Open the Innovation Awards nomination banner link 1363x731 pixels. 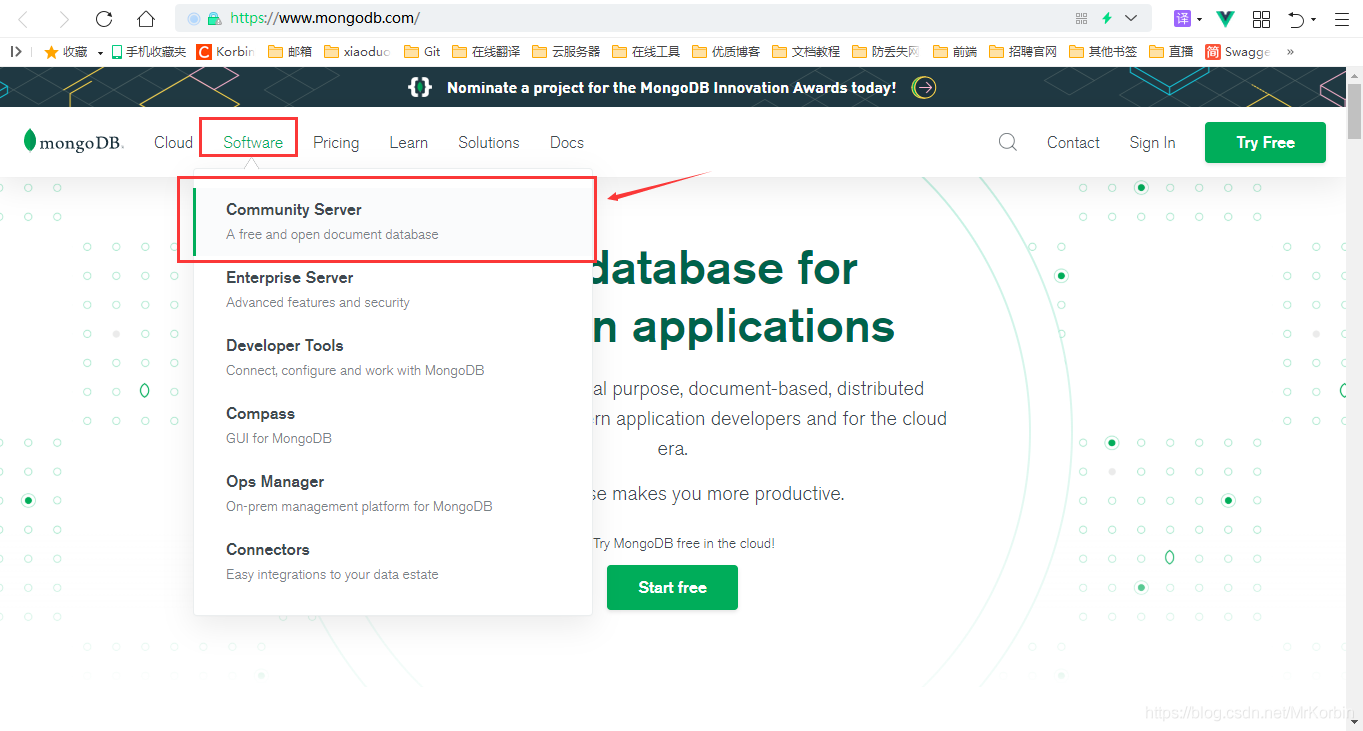(x=671, y=88)
